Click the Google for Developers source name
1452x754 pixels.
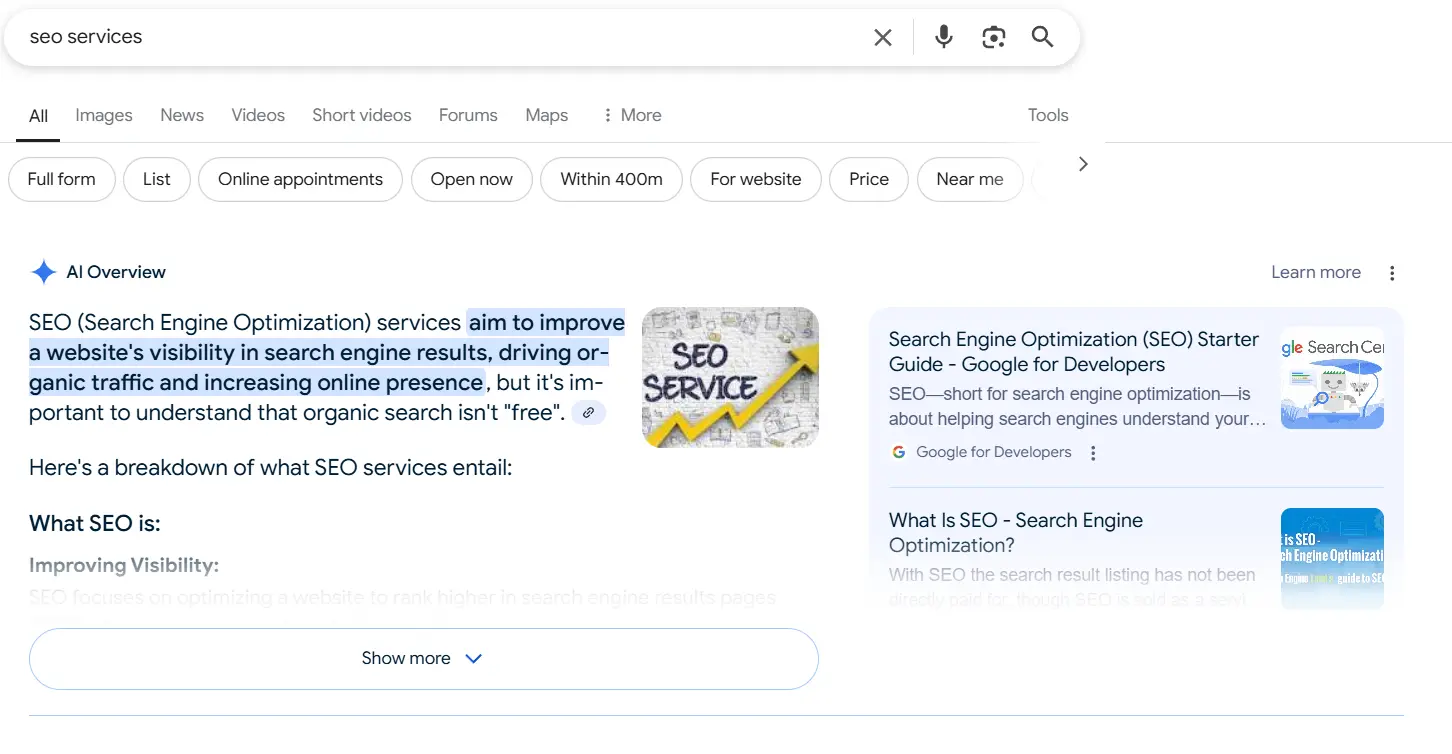pos(994,453)
